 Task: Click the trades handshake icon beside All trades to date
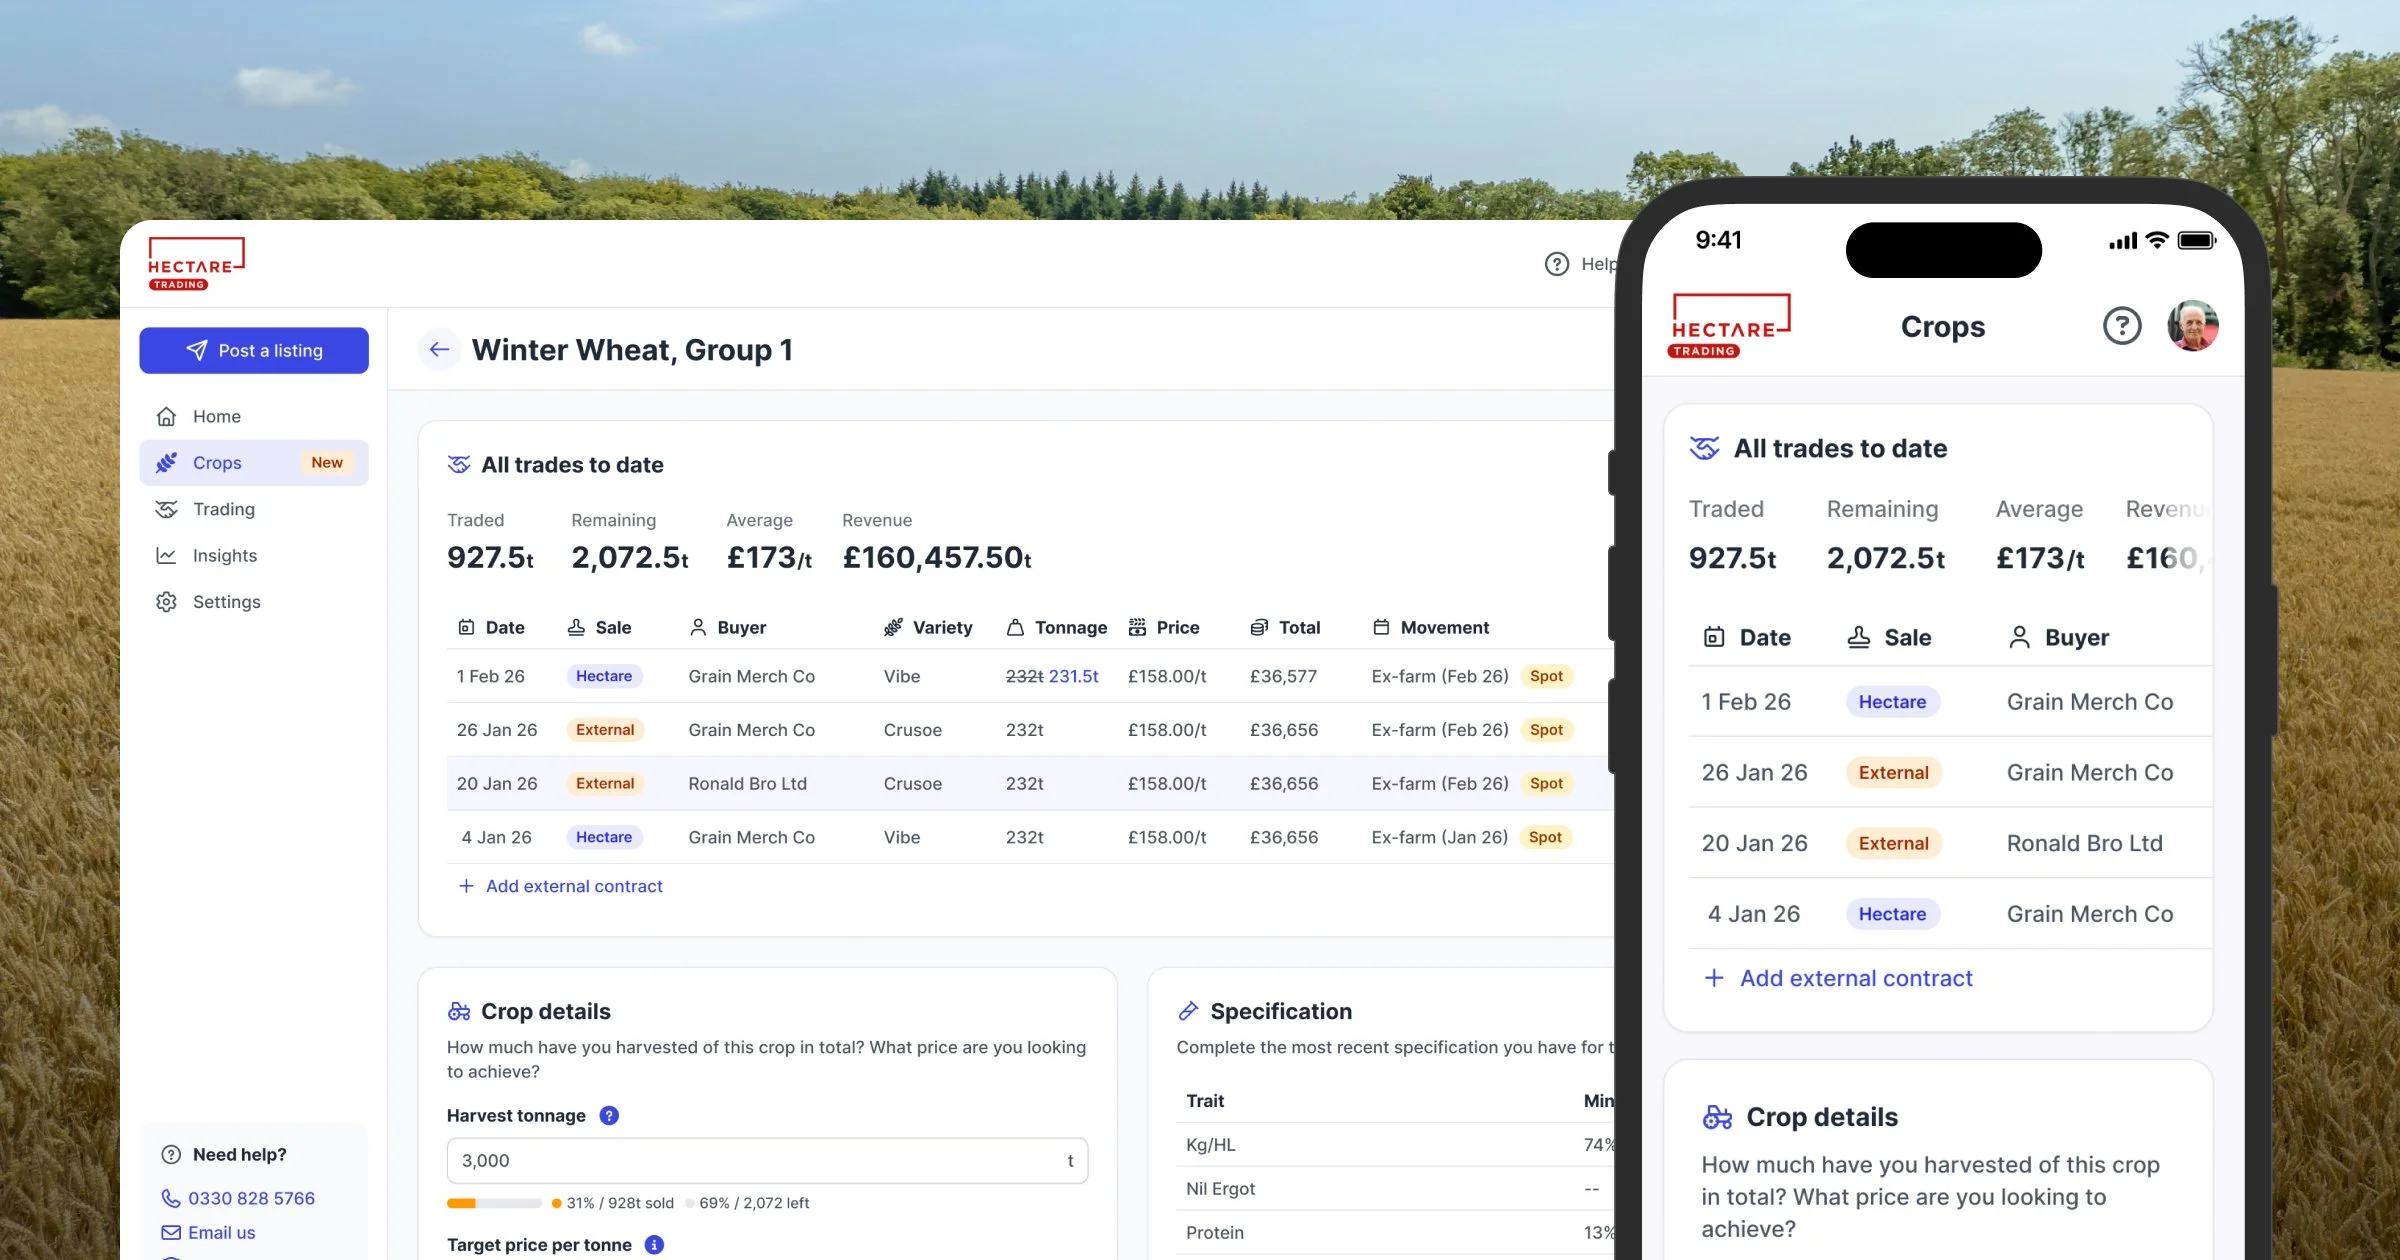pos(459,464)
